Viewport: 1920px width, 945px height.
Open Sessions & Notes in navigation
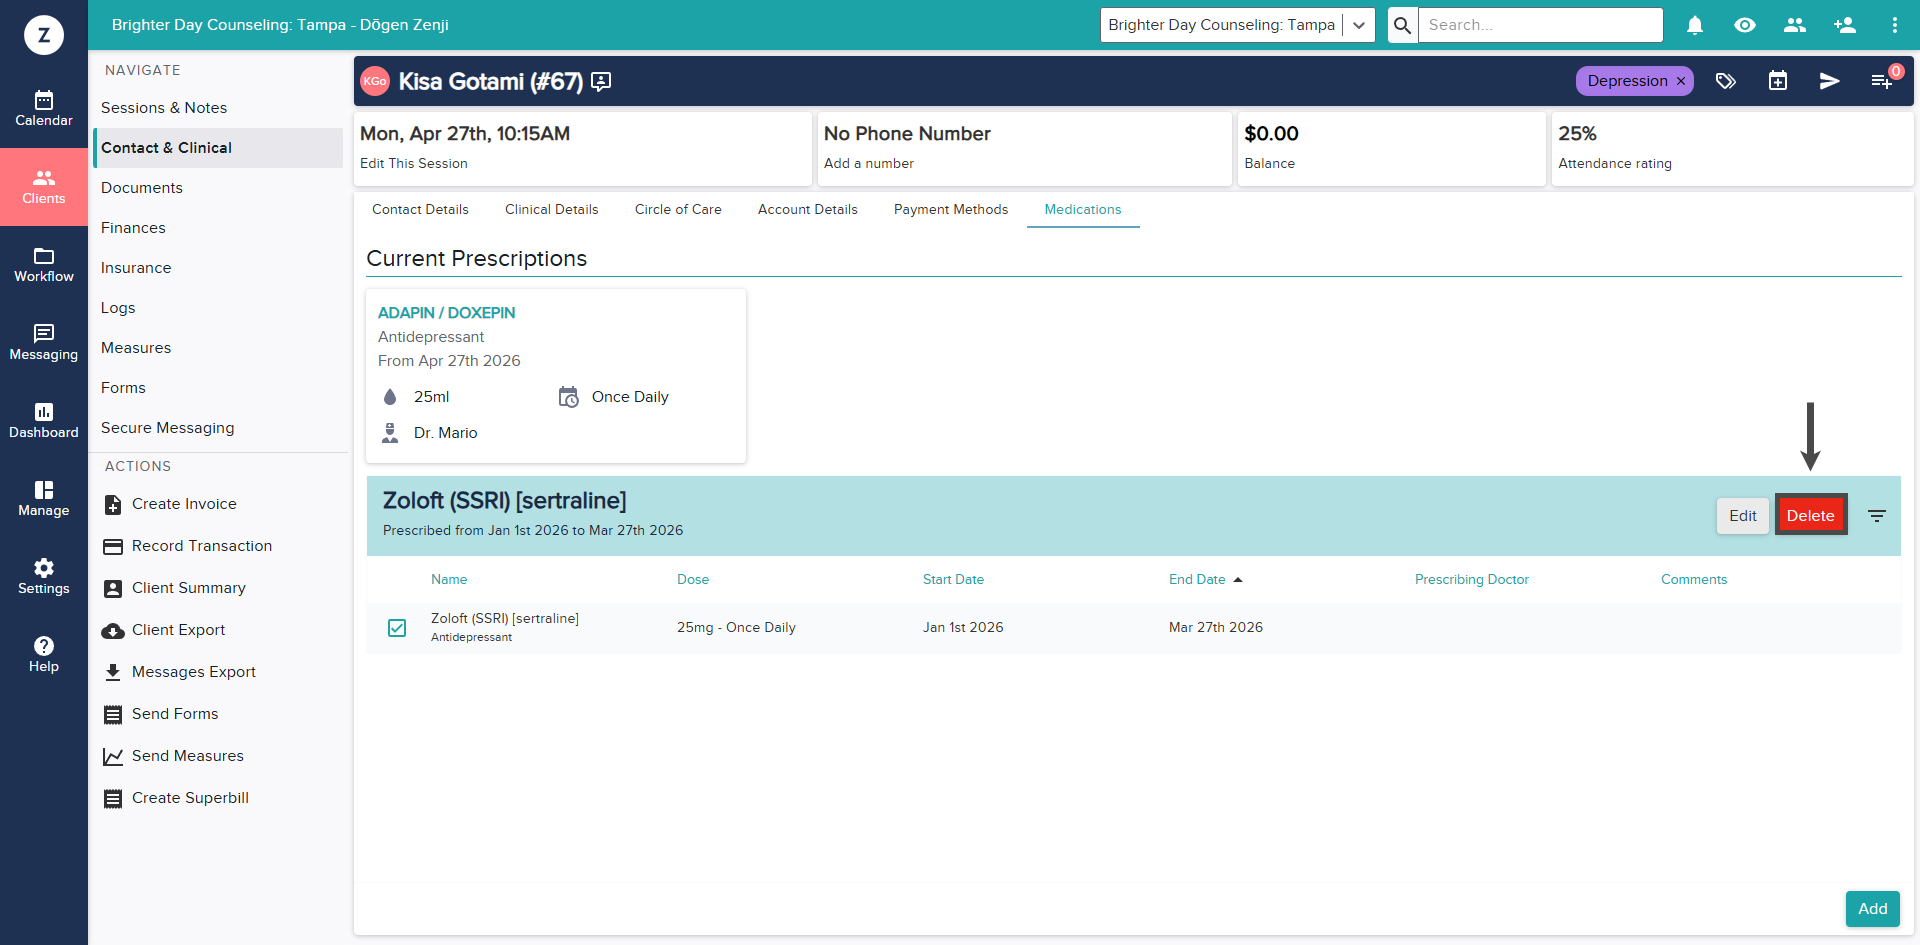tap(218, 108)
